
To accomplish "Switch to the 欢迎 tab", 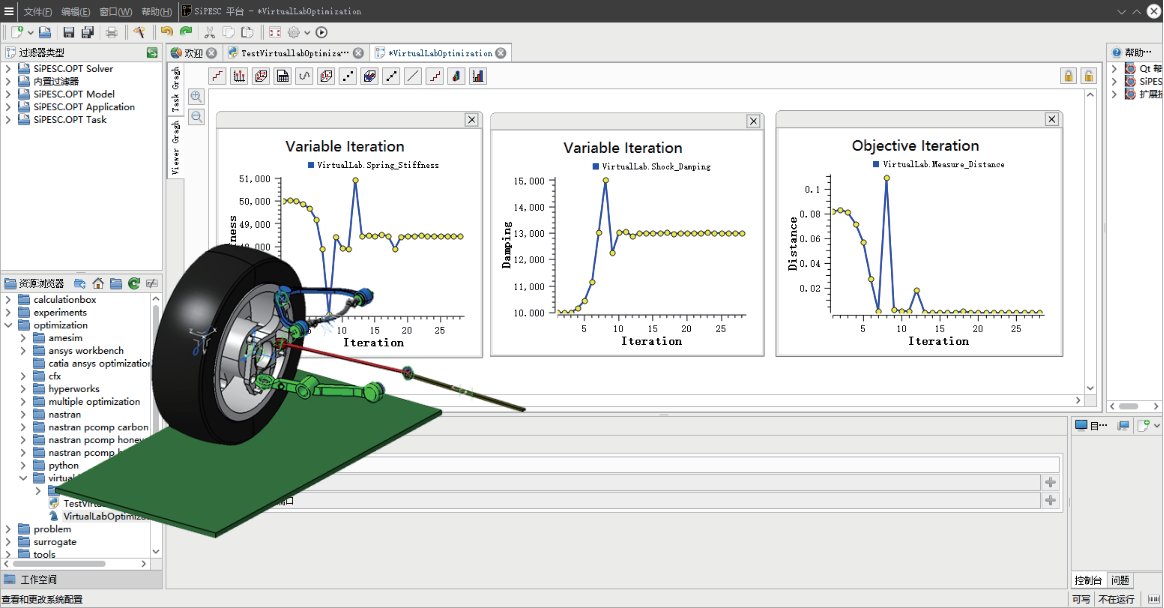I will [193, 53].
